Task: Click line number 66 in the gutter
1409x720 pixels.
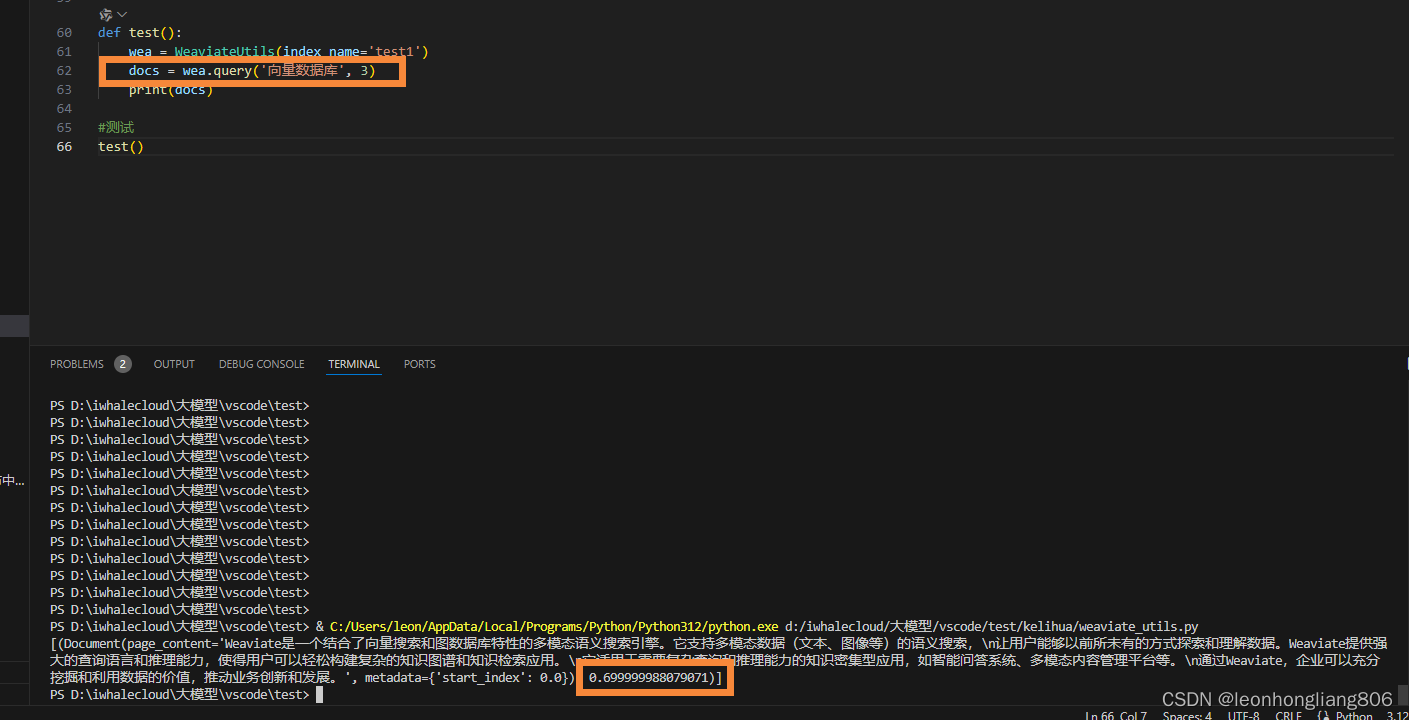Action: coord(64,146)
